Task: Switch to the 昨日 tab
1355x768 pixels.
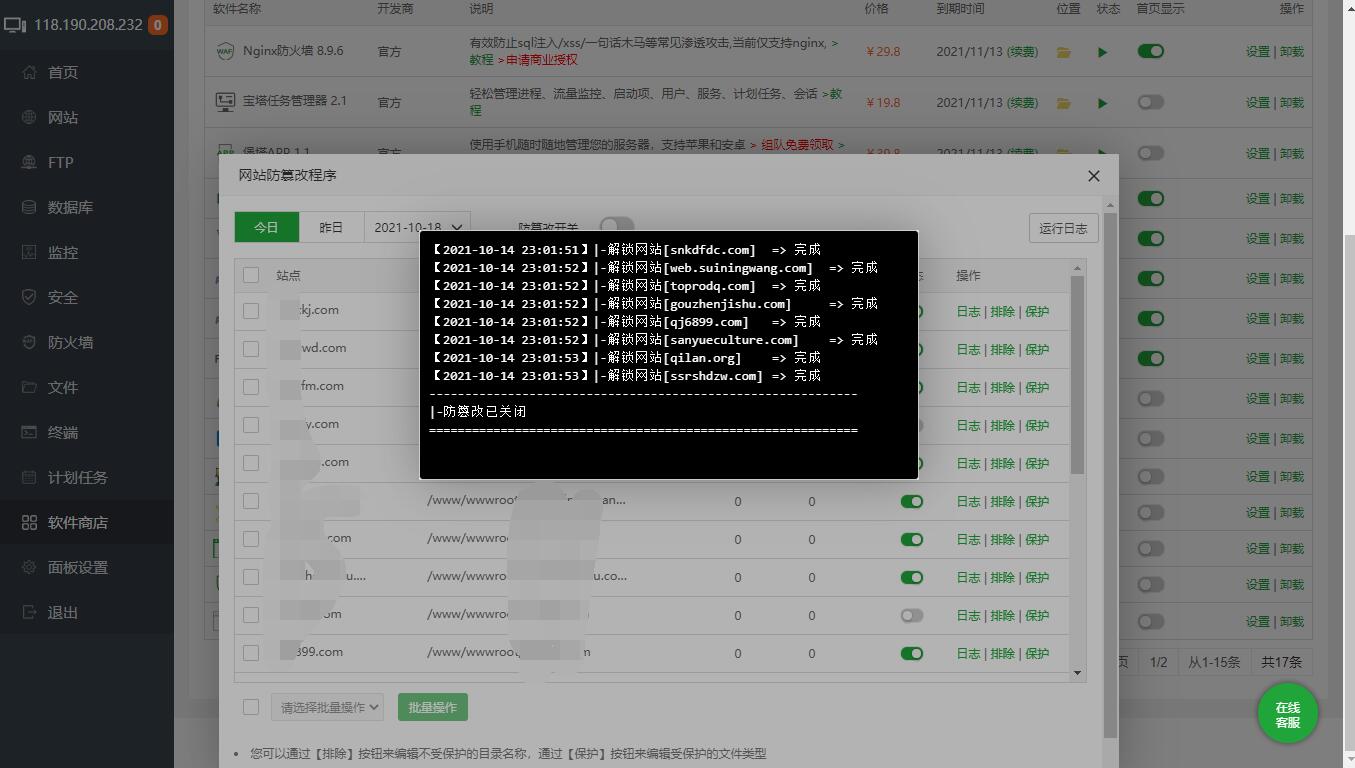Action: pyautogui.click(x=331, y=227)
